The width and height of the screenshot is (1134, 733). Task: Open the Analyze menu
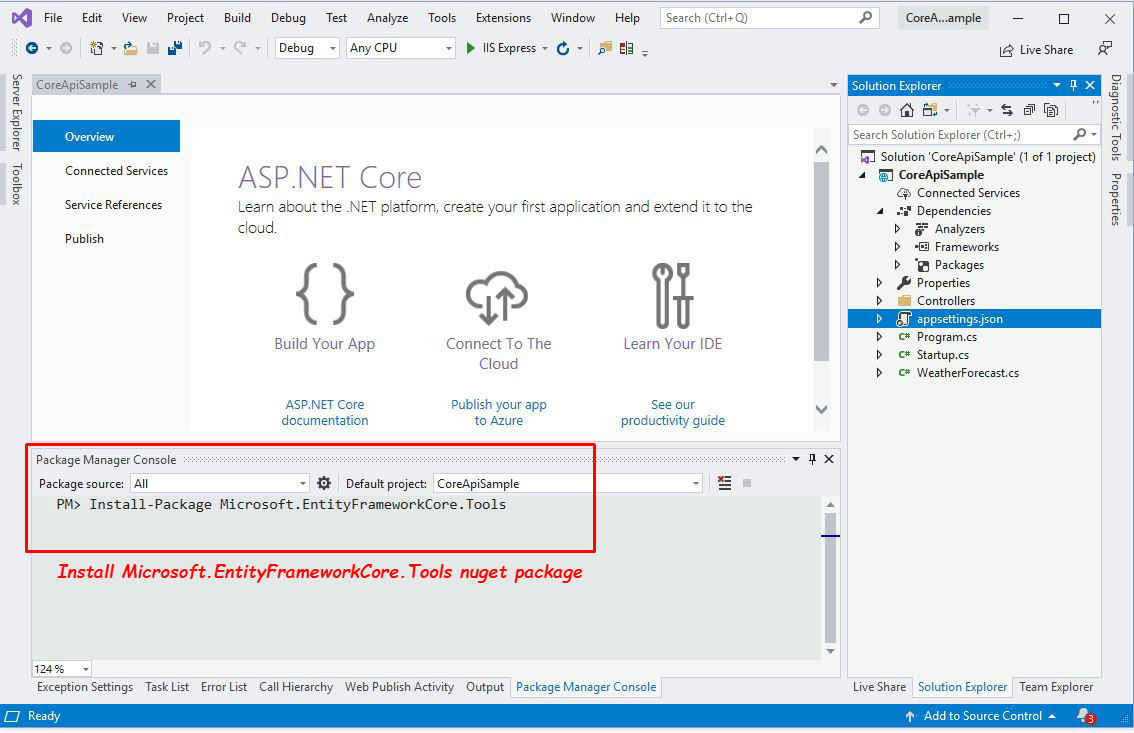(388, 17)
